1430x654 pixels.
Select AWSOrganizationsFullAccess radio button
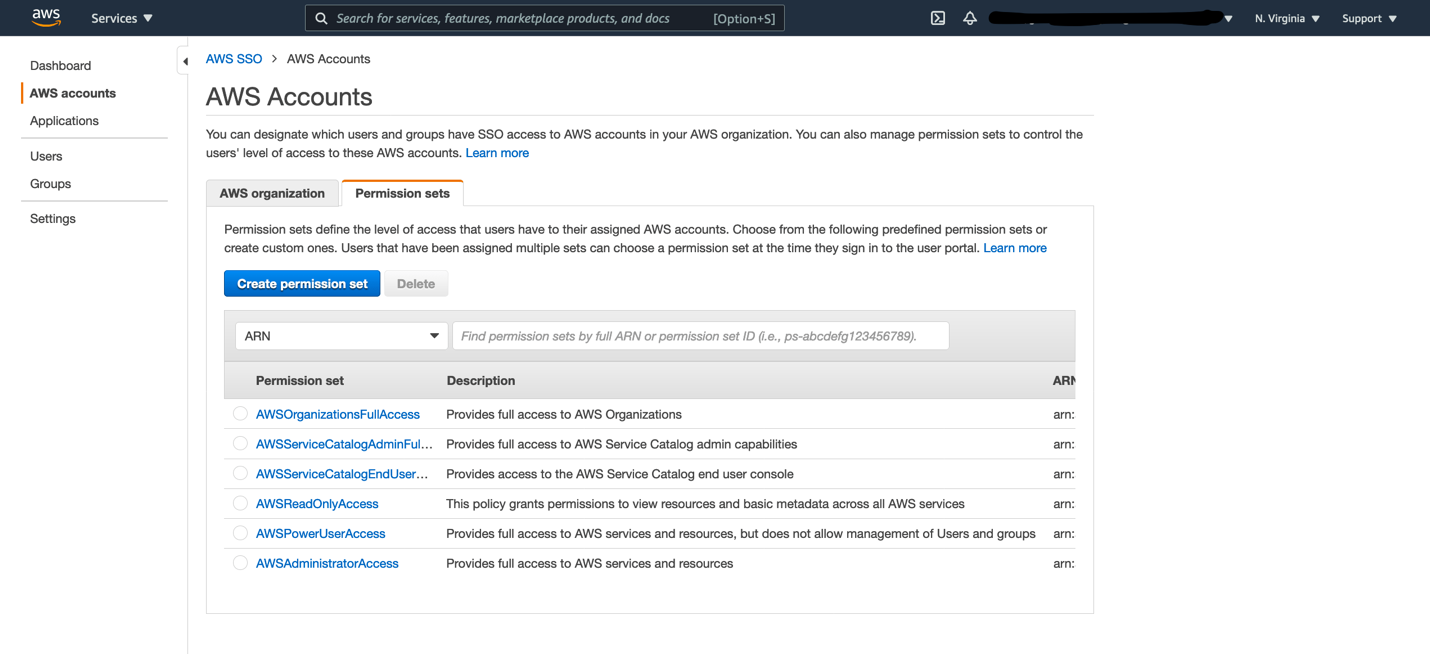pos(240,414)
